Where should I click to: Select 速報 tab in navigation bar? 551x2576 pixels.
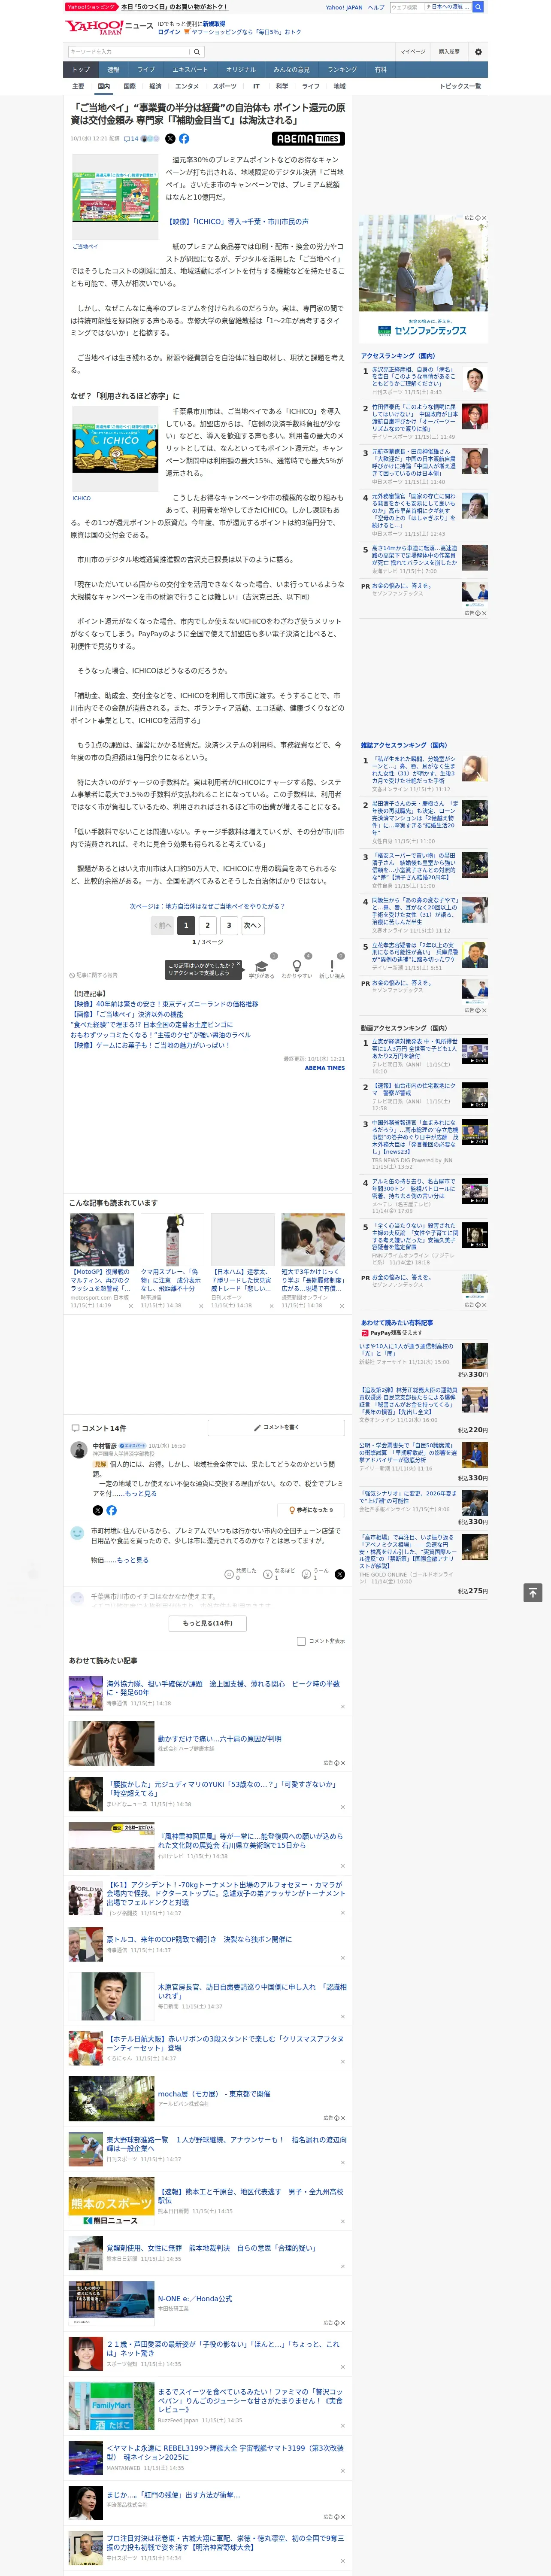[x=113, y=70]
